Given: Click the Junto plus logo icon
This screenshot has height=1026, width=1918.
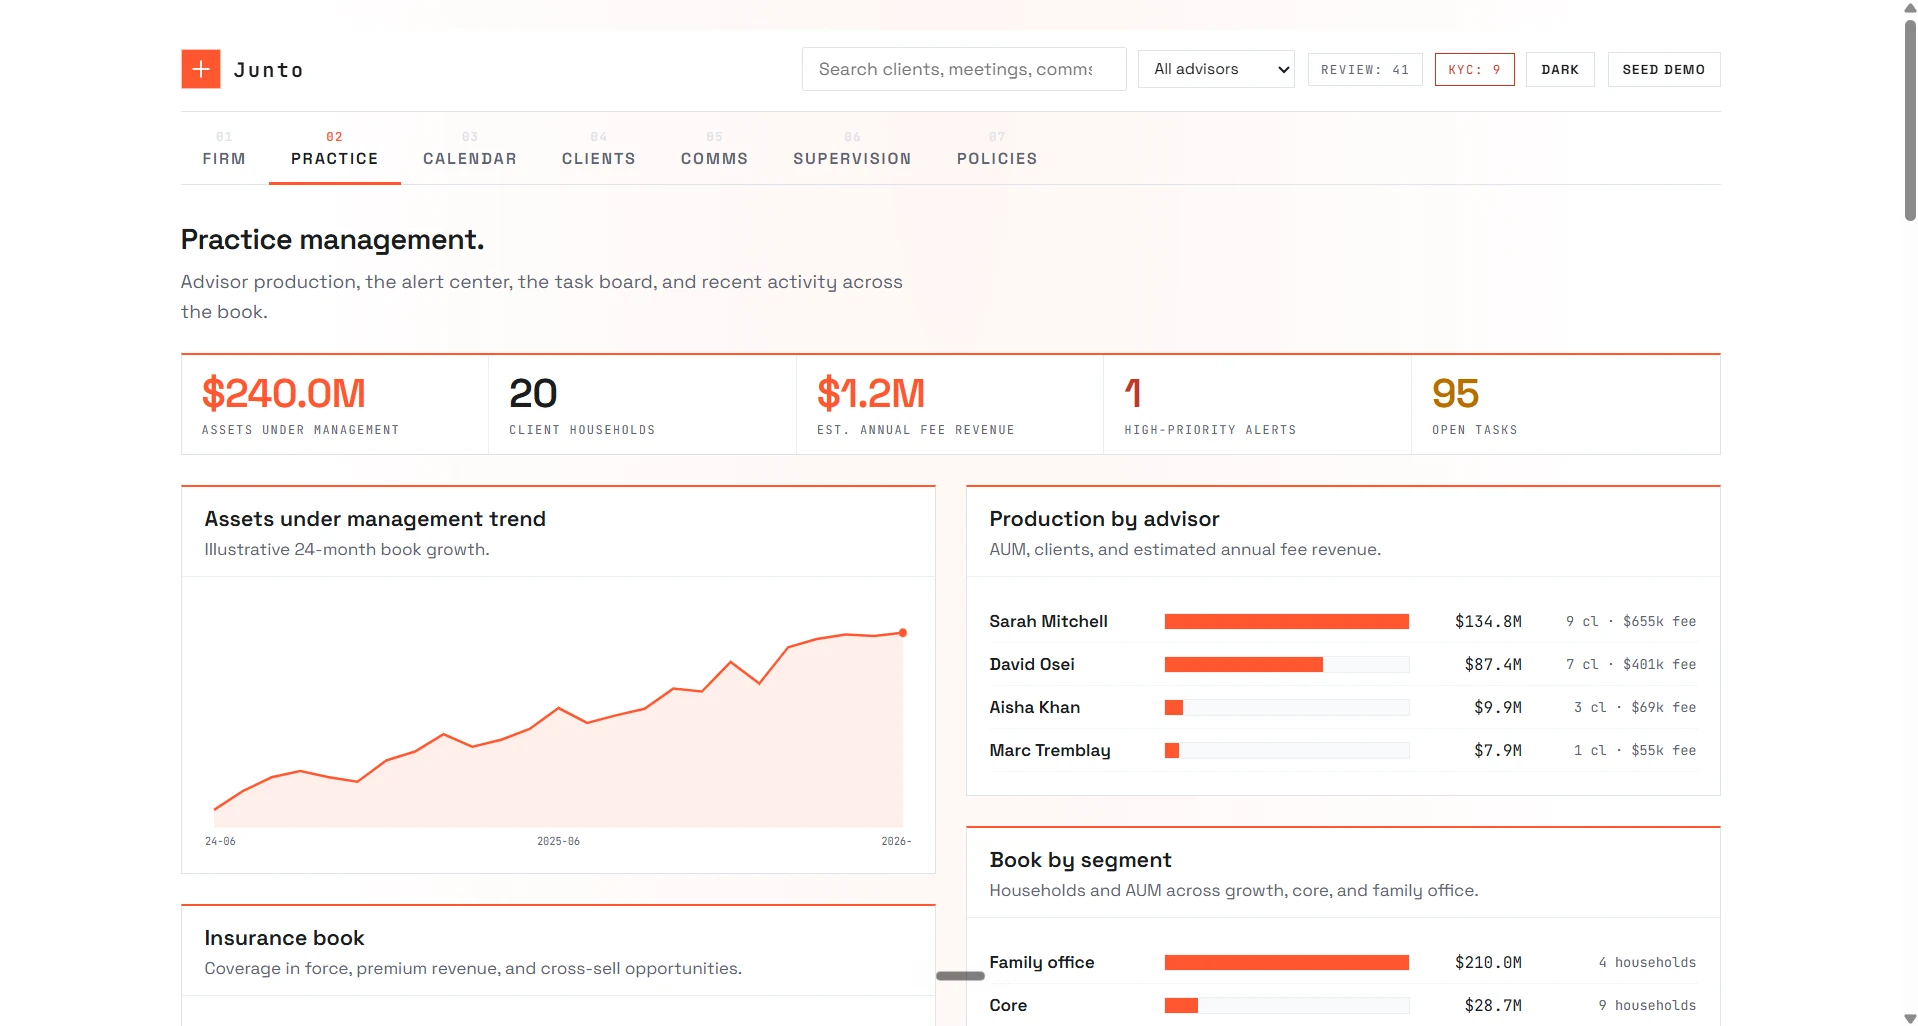Looking at the screenshot, I should point(201,69).
